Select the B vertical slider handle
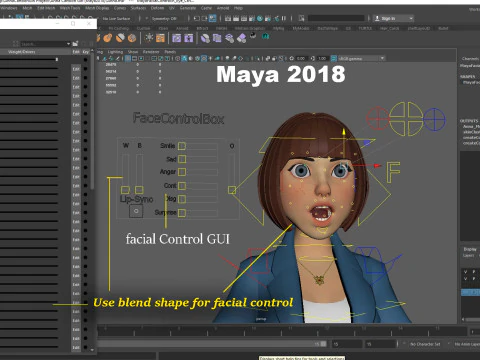This screenshot has width=480, height=360. (x=139, y=190)
